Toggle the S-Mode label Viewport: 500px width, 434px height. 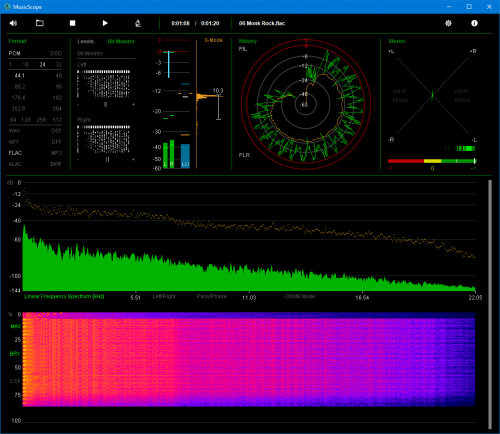tap(213, 40)
